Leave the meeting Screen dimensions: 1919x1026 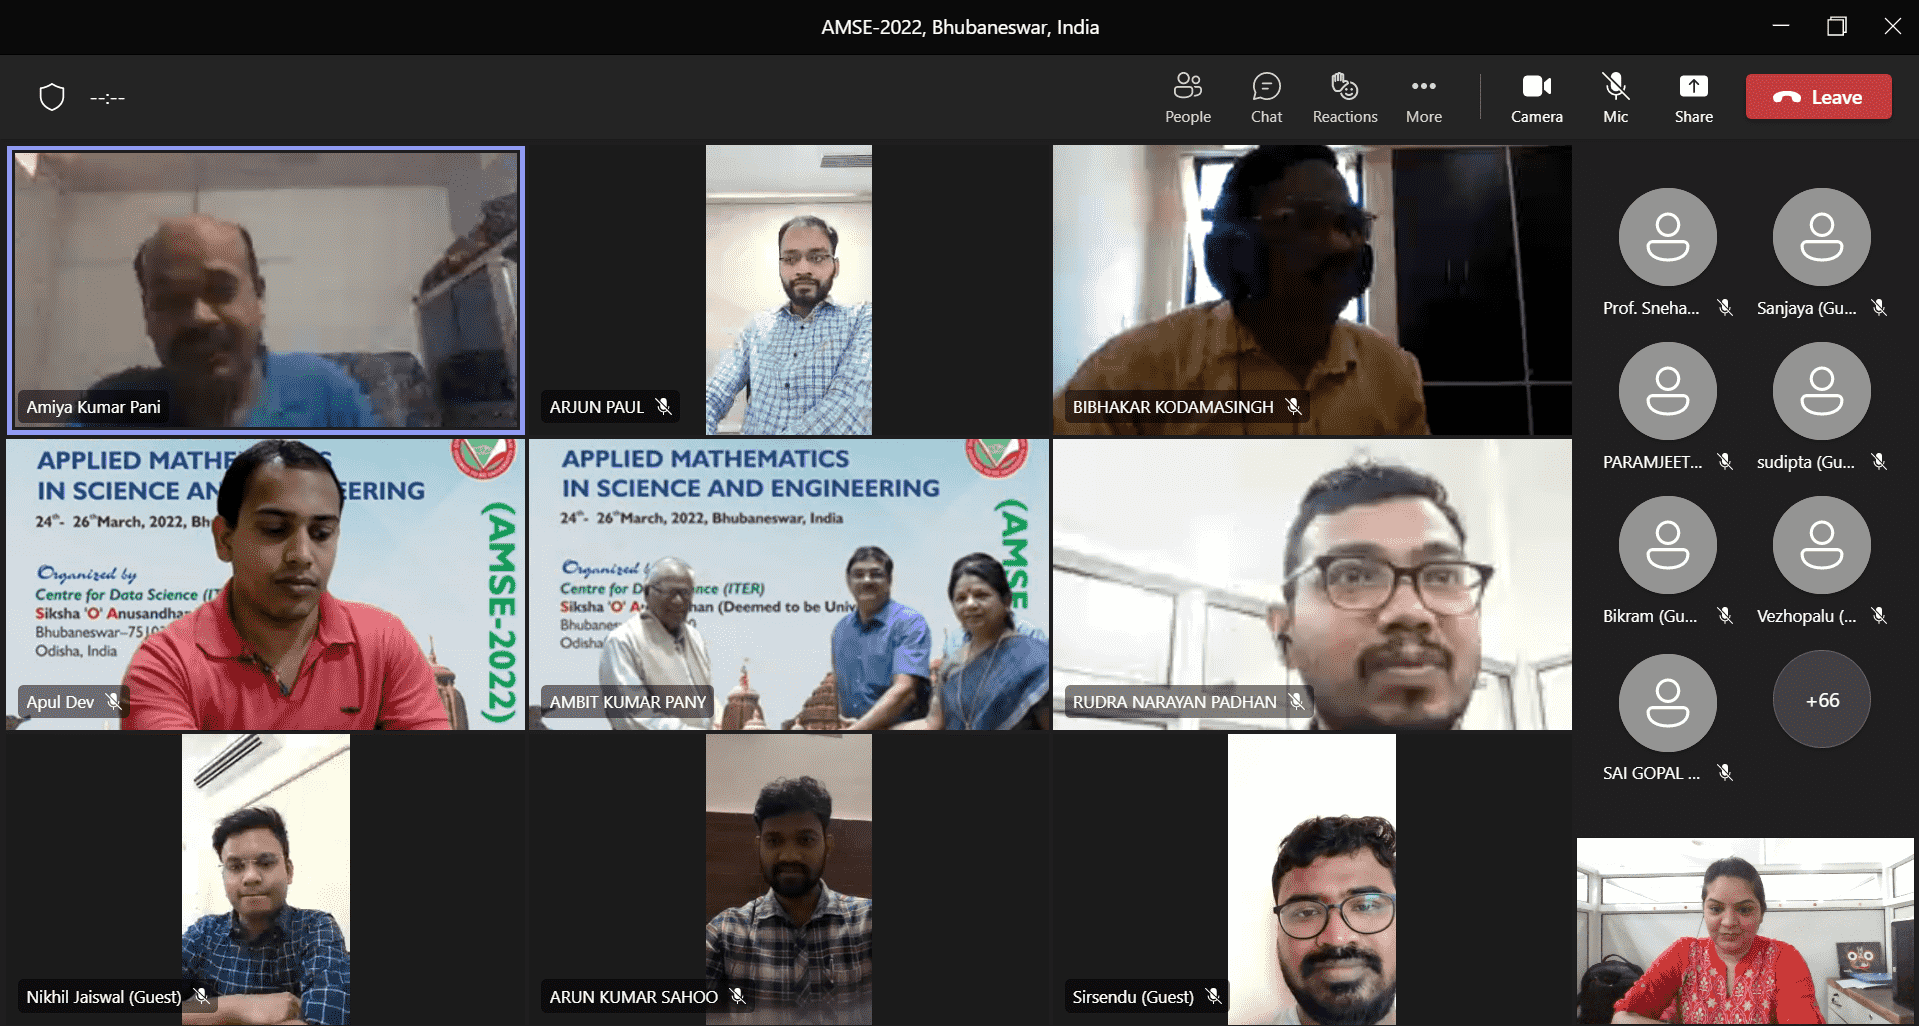click(x=1817, y=97)
